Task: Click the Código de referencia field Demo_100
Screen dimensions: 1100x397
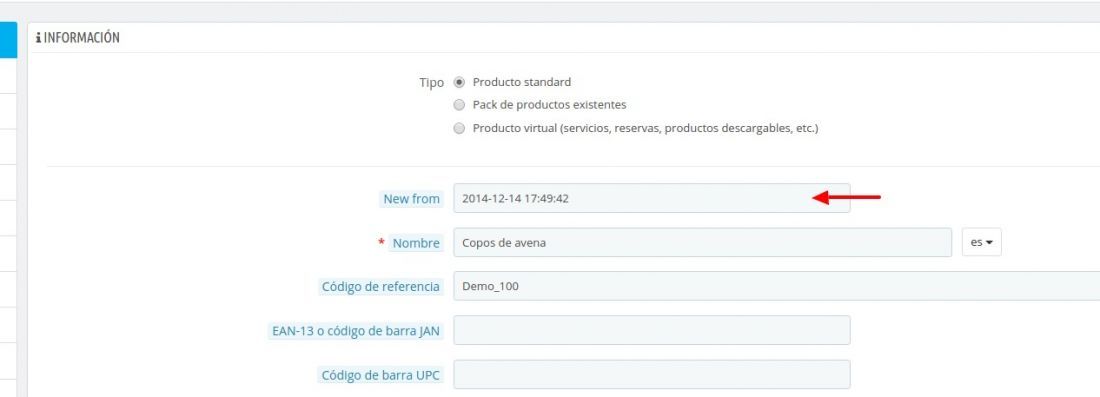Action: (x=777, y=286)
